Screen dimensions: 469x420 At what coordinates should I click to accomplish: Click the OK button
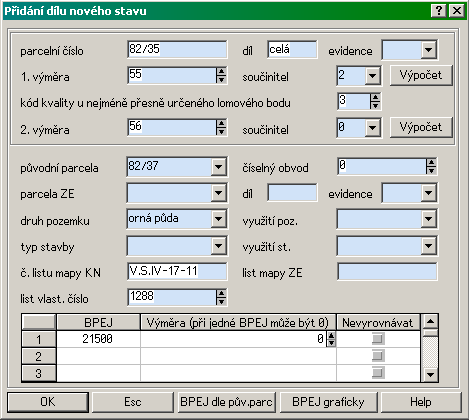point(48,402)
